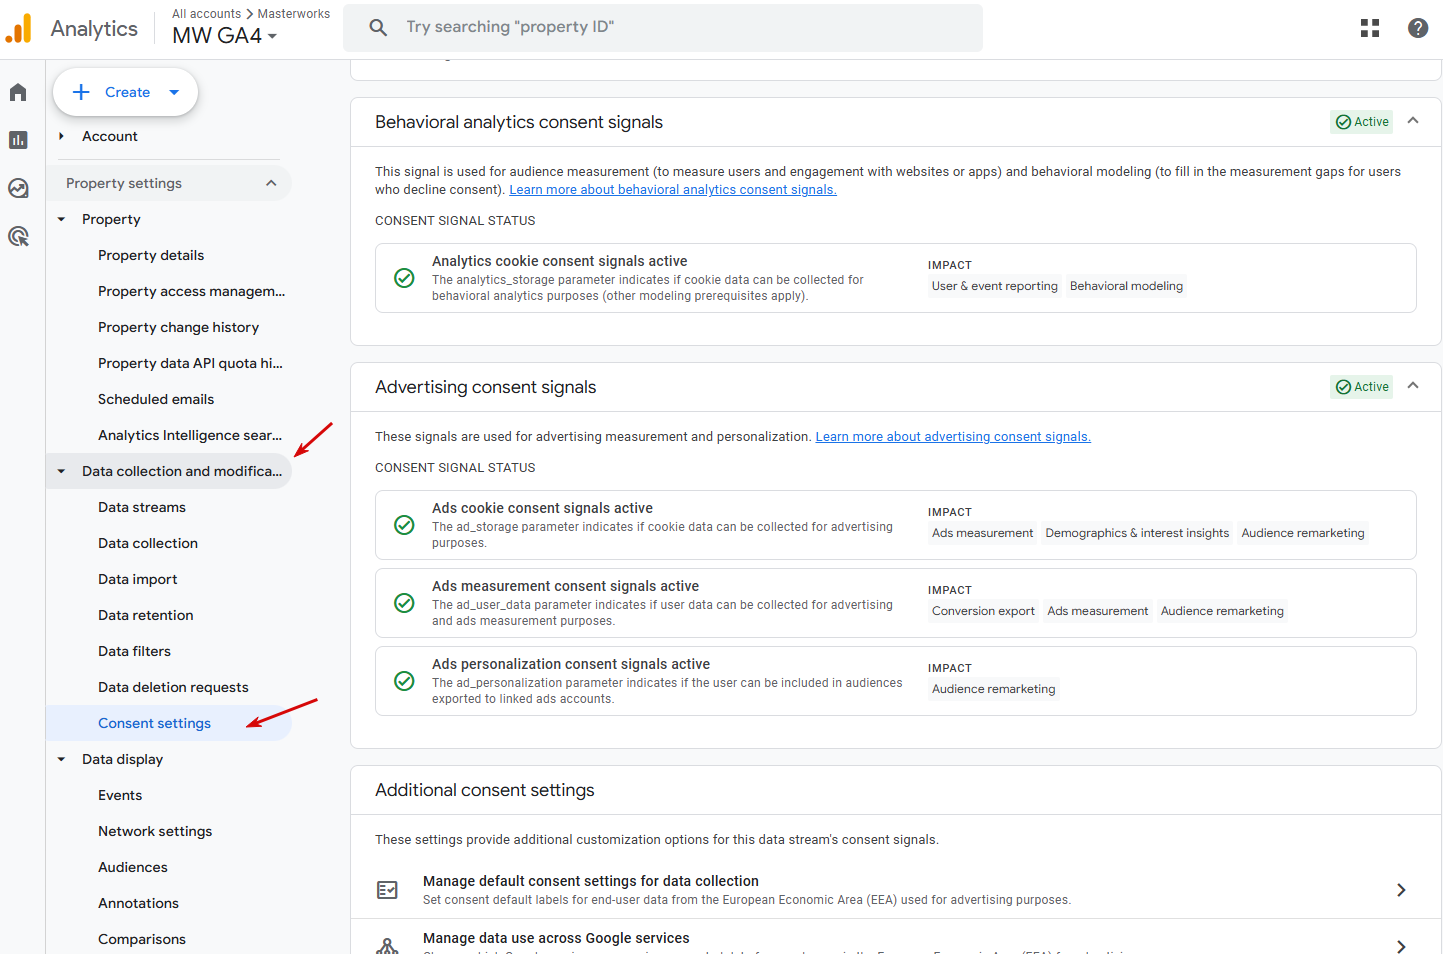Open Annotations in sidebar
This screenshot has height=954, width=1443.
138,903
